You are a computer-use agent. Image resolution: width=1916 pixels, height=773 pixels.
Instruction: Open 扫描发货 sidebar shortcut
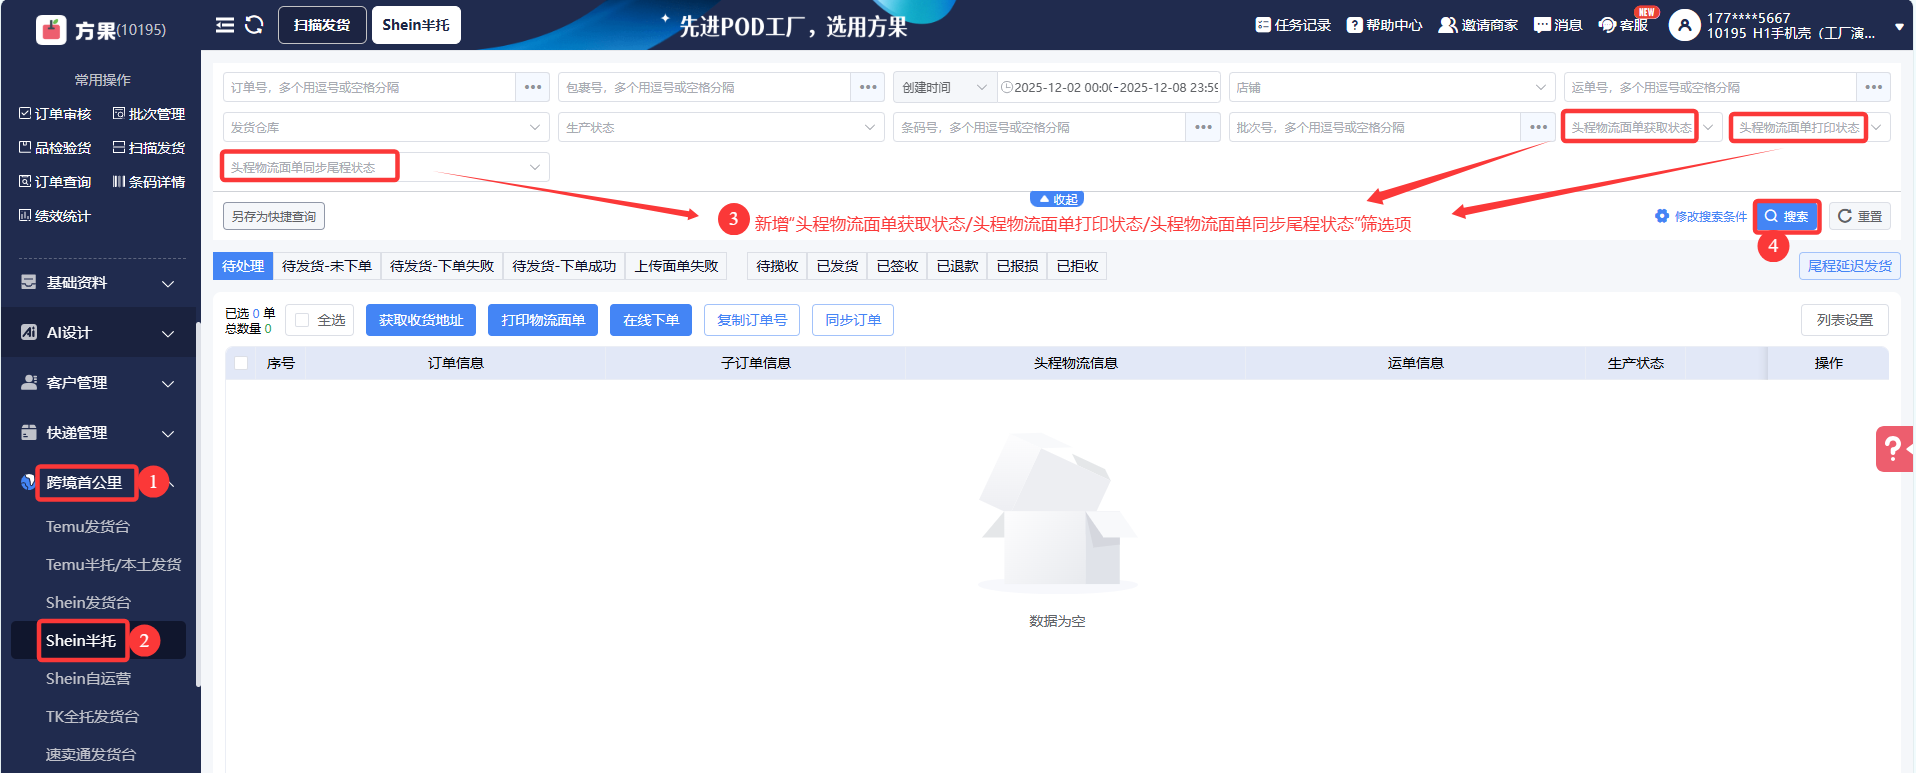pos(149,148)
